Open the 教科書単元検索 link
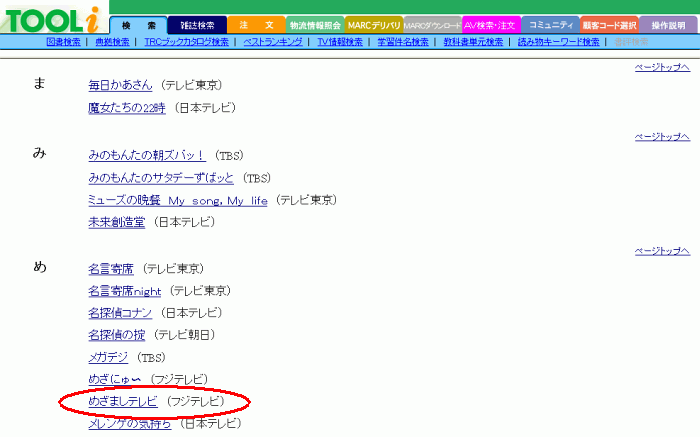 pyautogui.click(x=473, y=42)
